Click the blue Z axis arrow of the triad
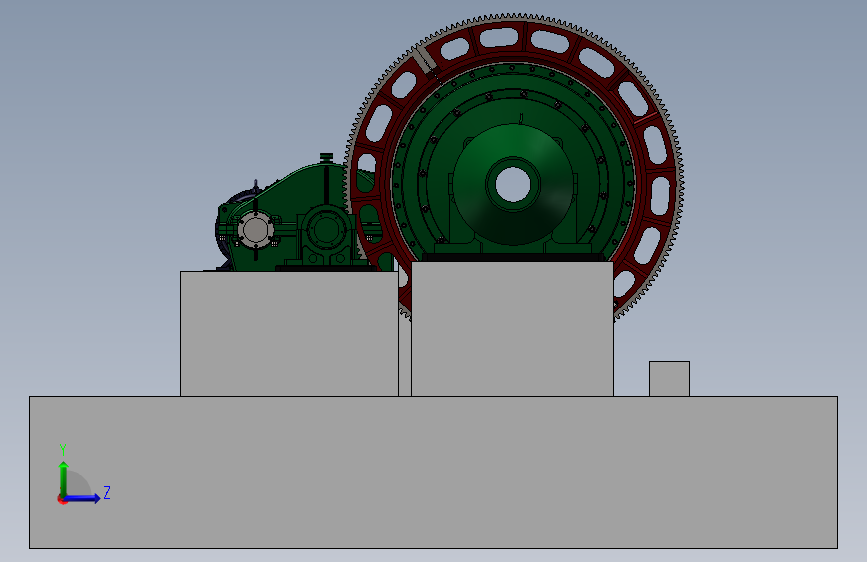The image size is (867, 562). 82,498
